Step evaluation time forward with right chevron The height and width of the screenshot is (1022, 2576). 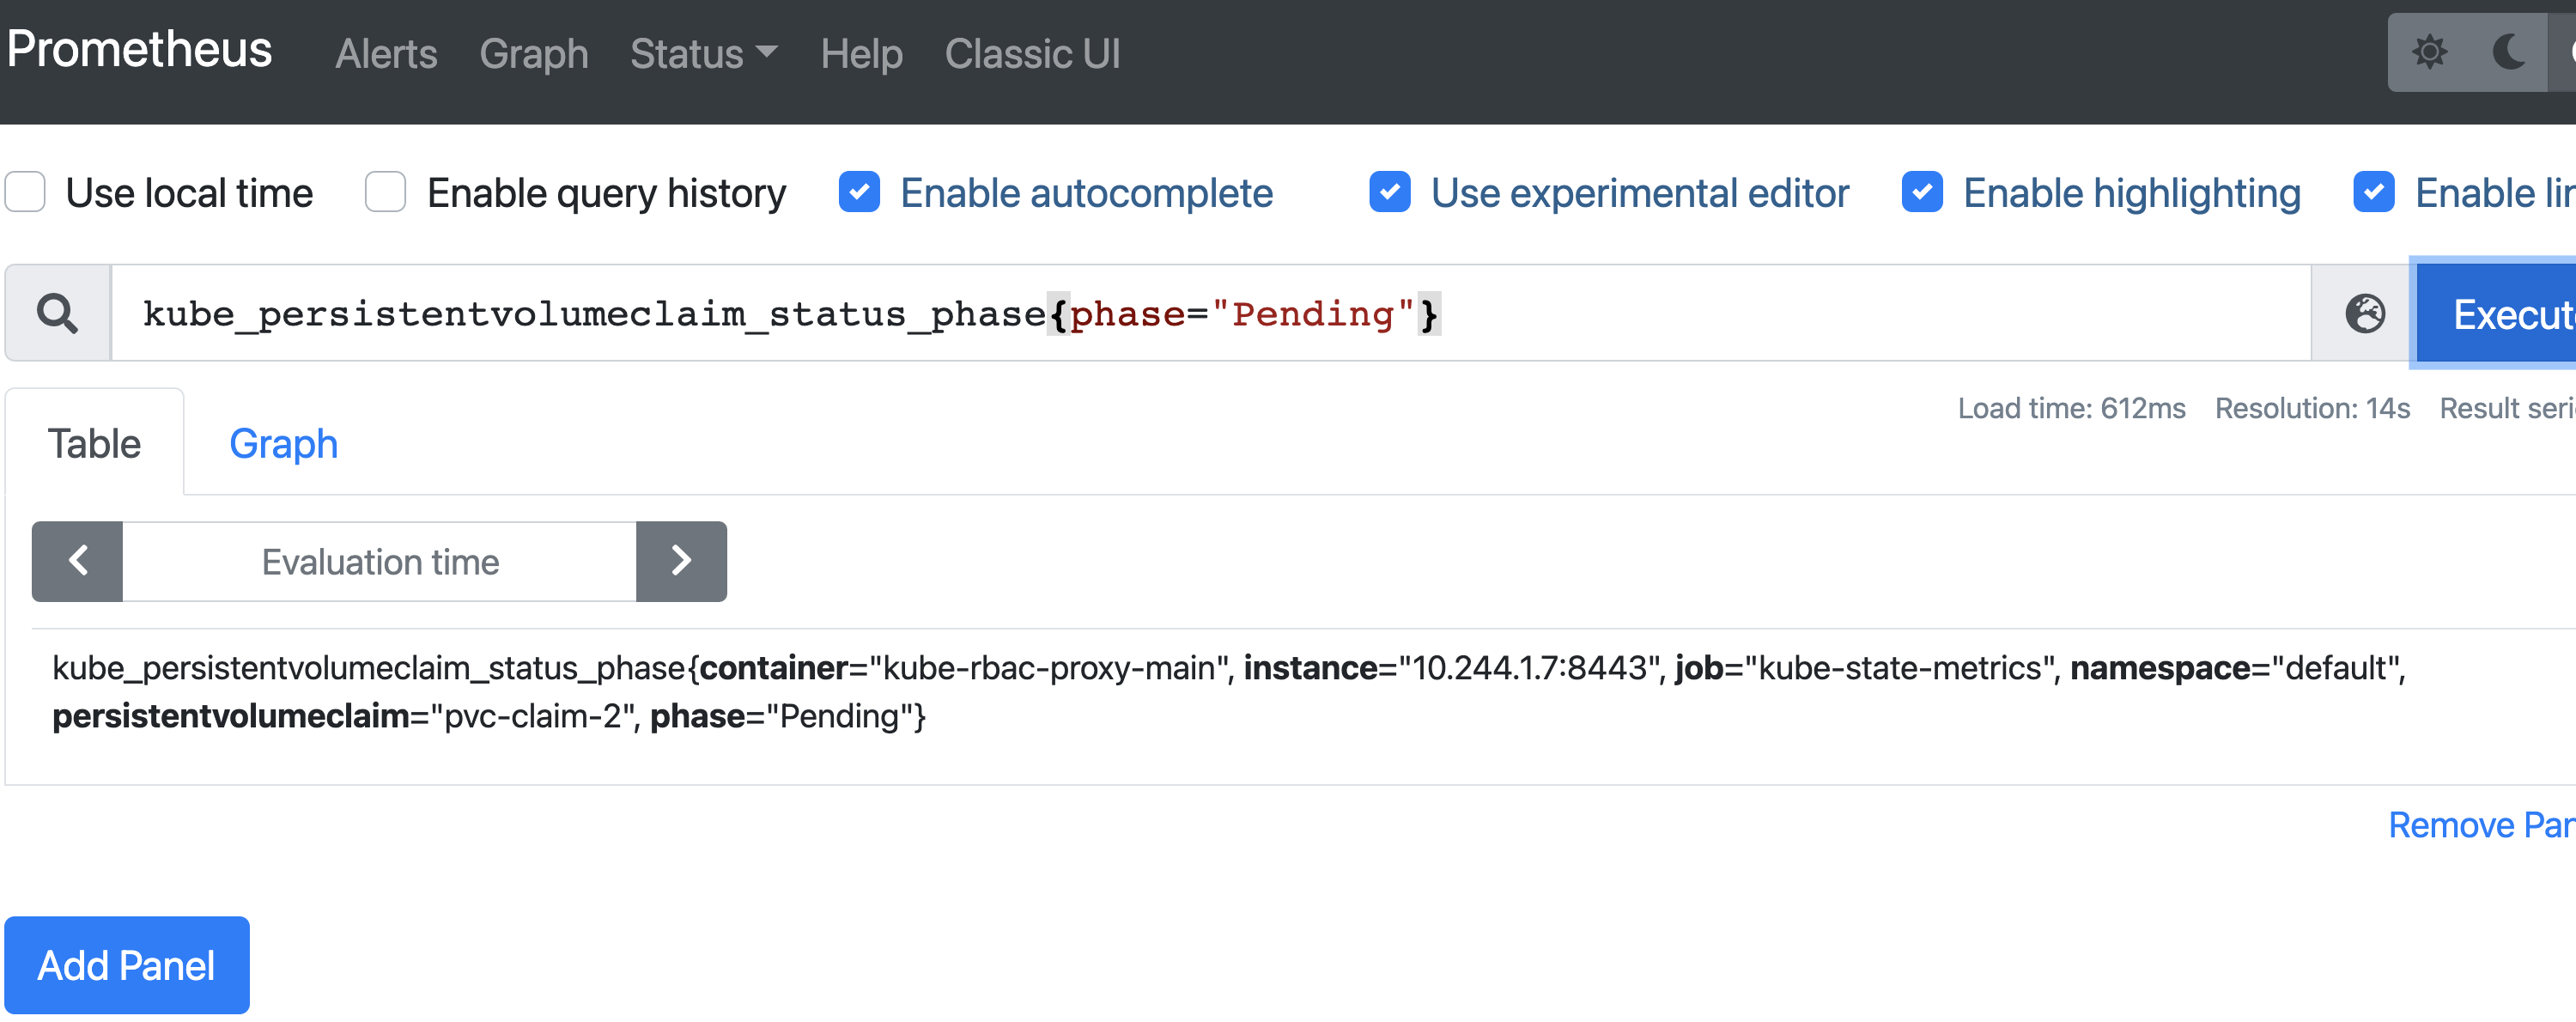(681, 561)
